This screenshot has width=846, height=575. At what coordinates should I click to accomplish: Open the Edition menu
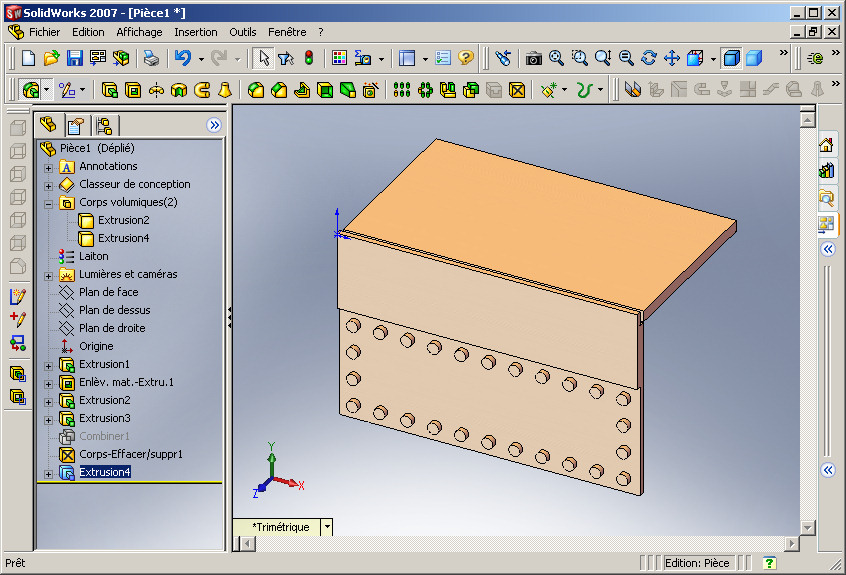(x=88, y=32)
